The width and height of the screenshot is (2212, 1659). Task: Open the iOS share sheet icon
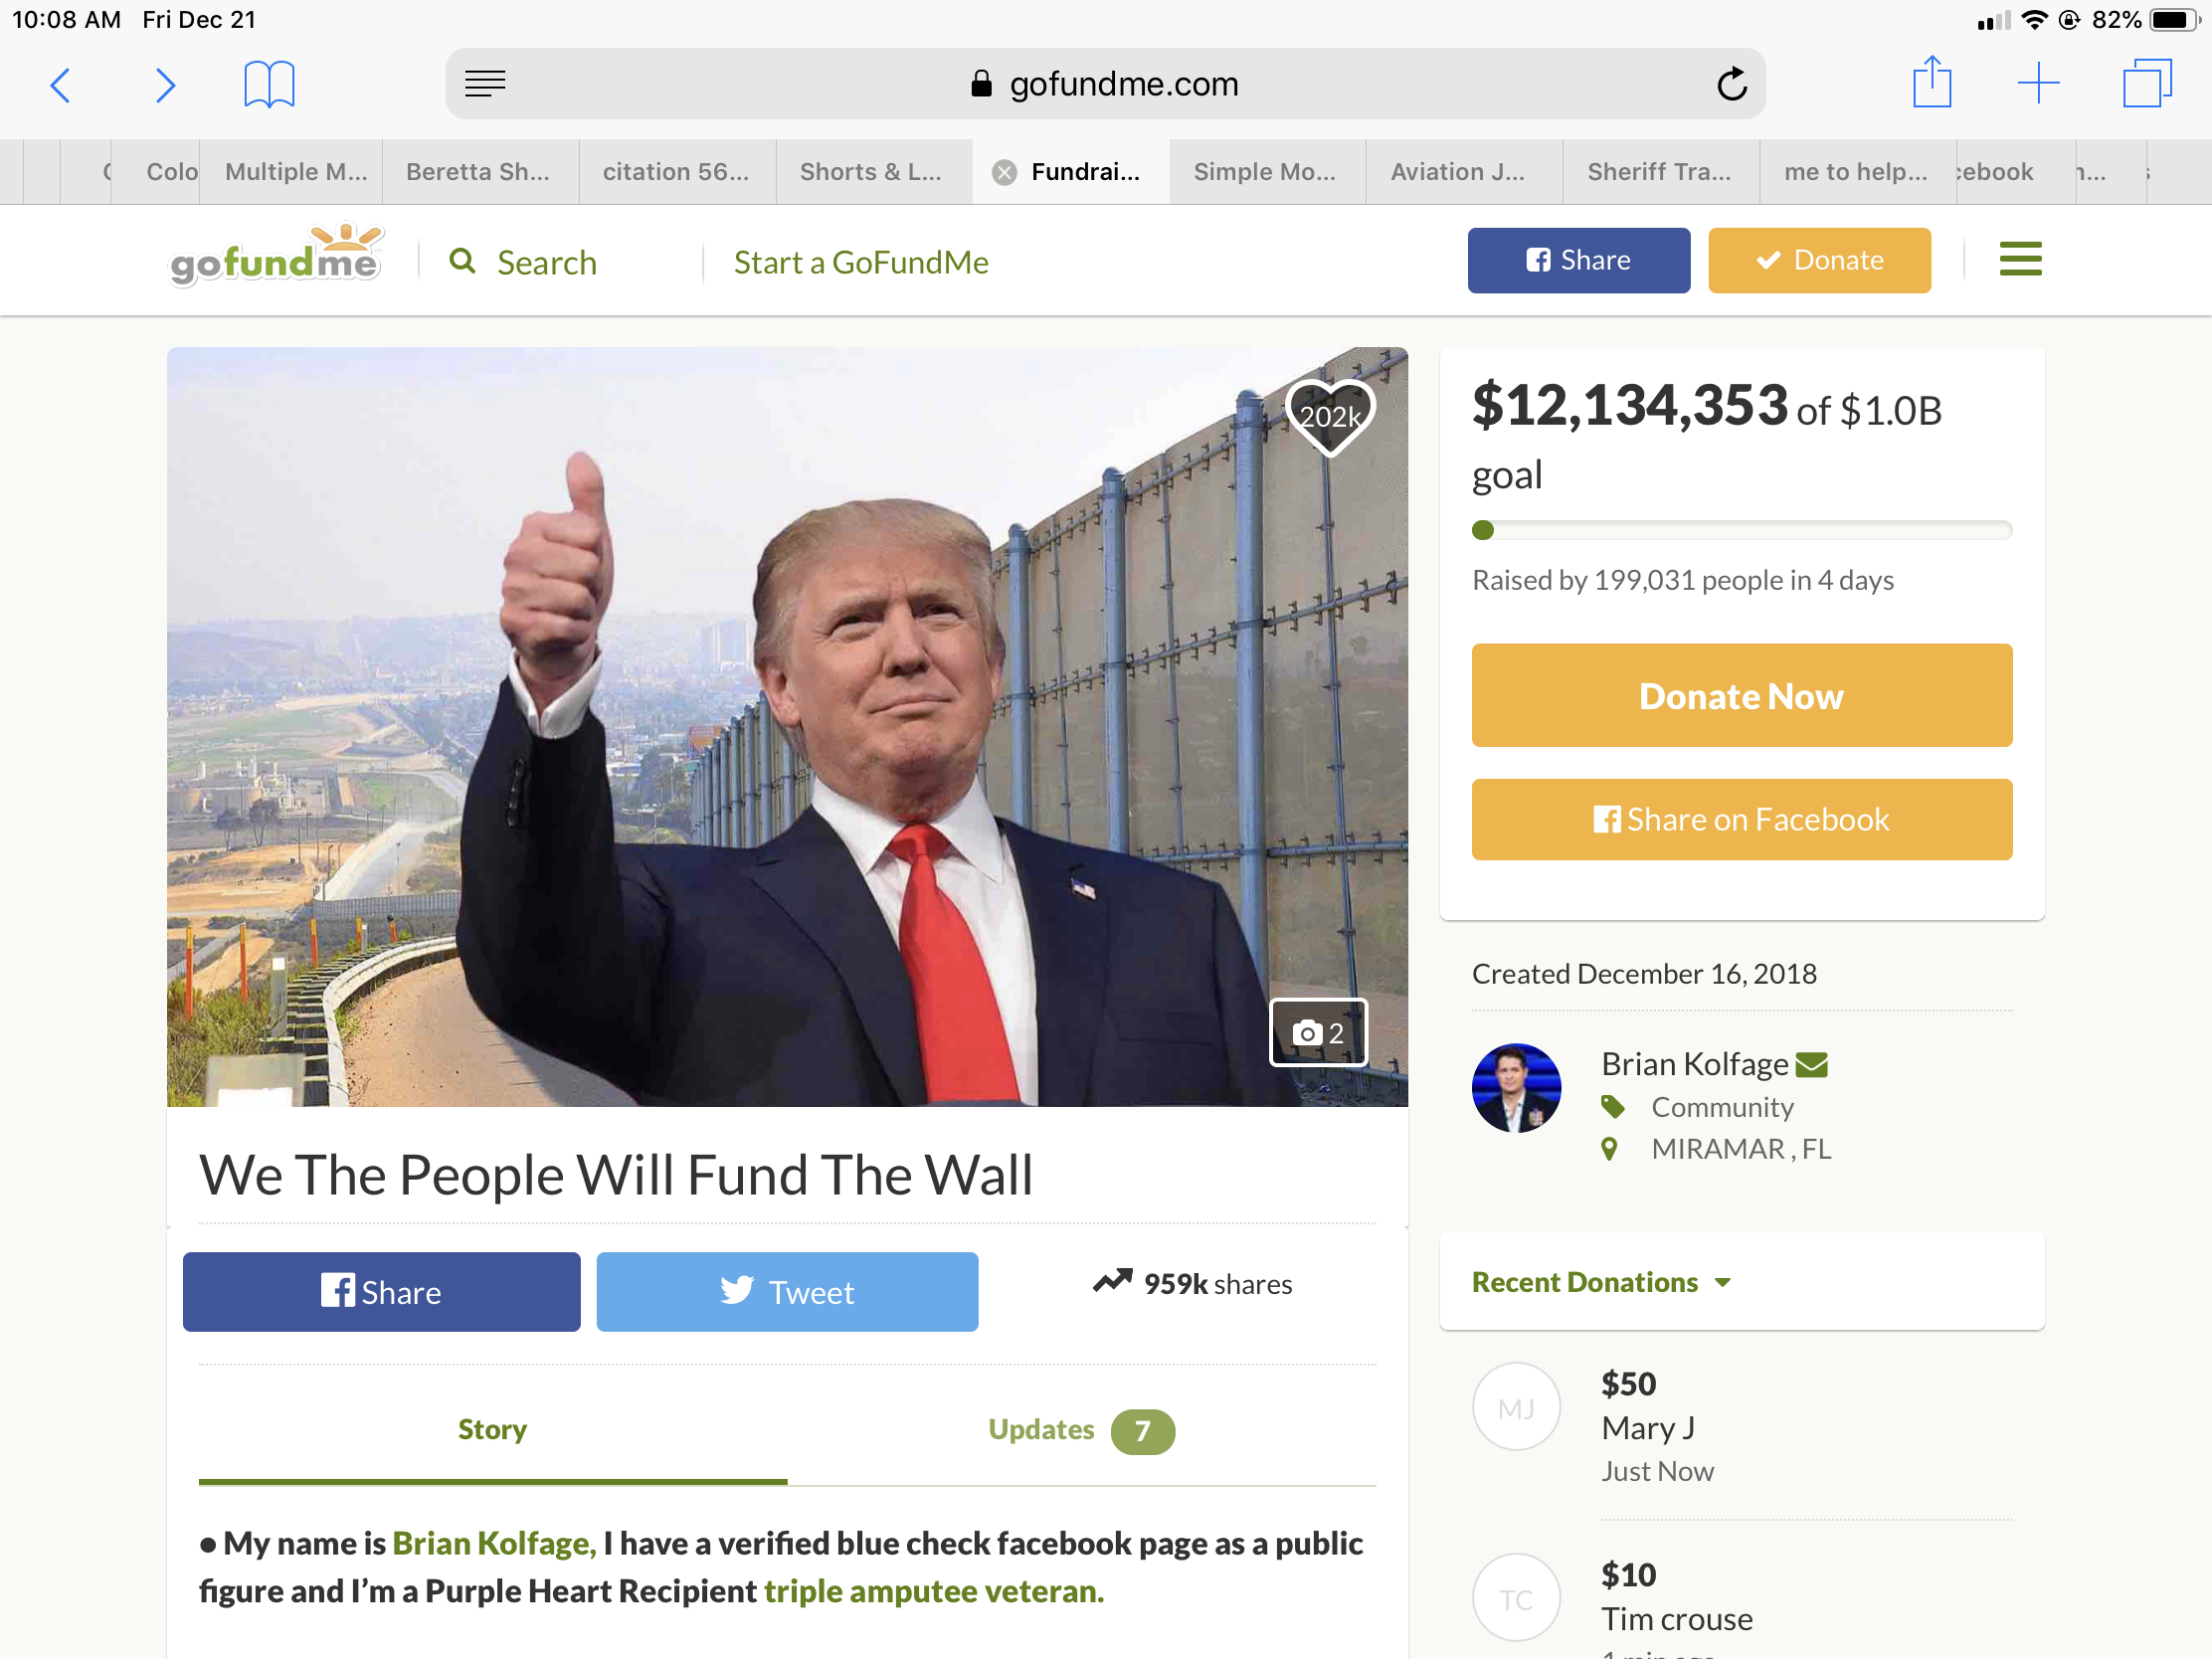point(1932,82)
